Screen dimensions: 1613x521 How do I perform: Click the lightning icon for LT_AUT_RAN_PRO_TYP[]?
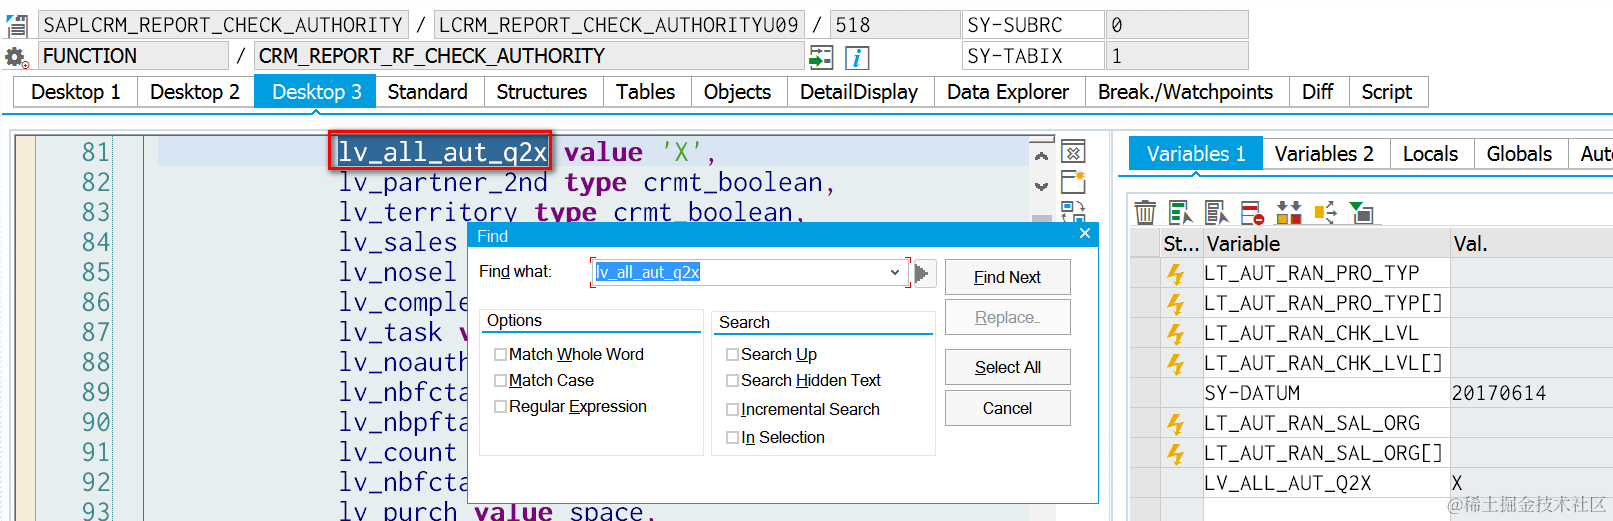(x=1177, y=303)
